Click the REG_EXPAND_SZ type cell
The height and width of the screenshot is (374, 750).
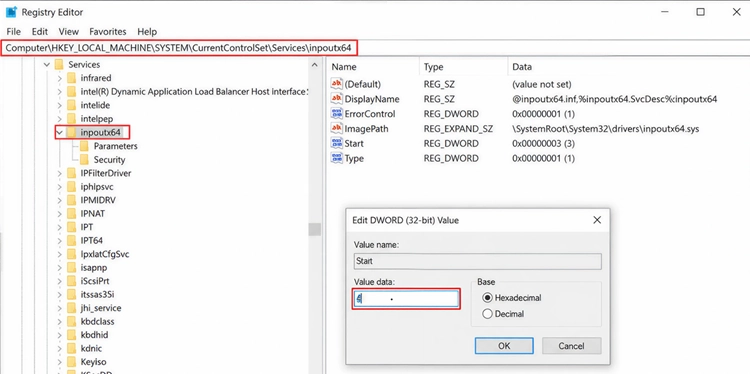tap(459, 129)
